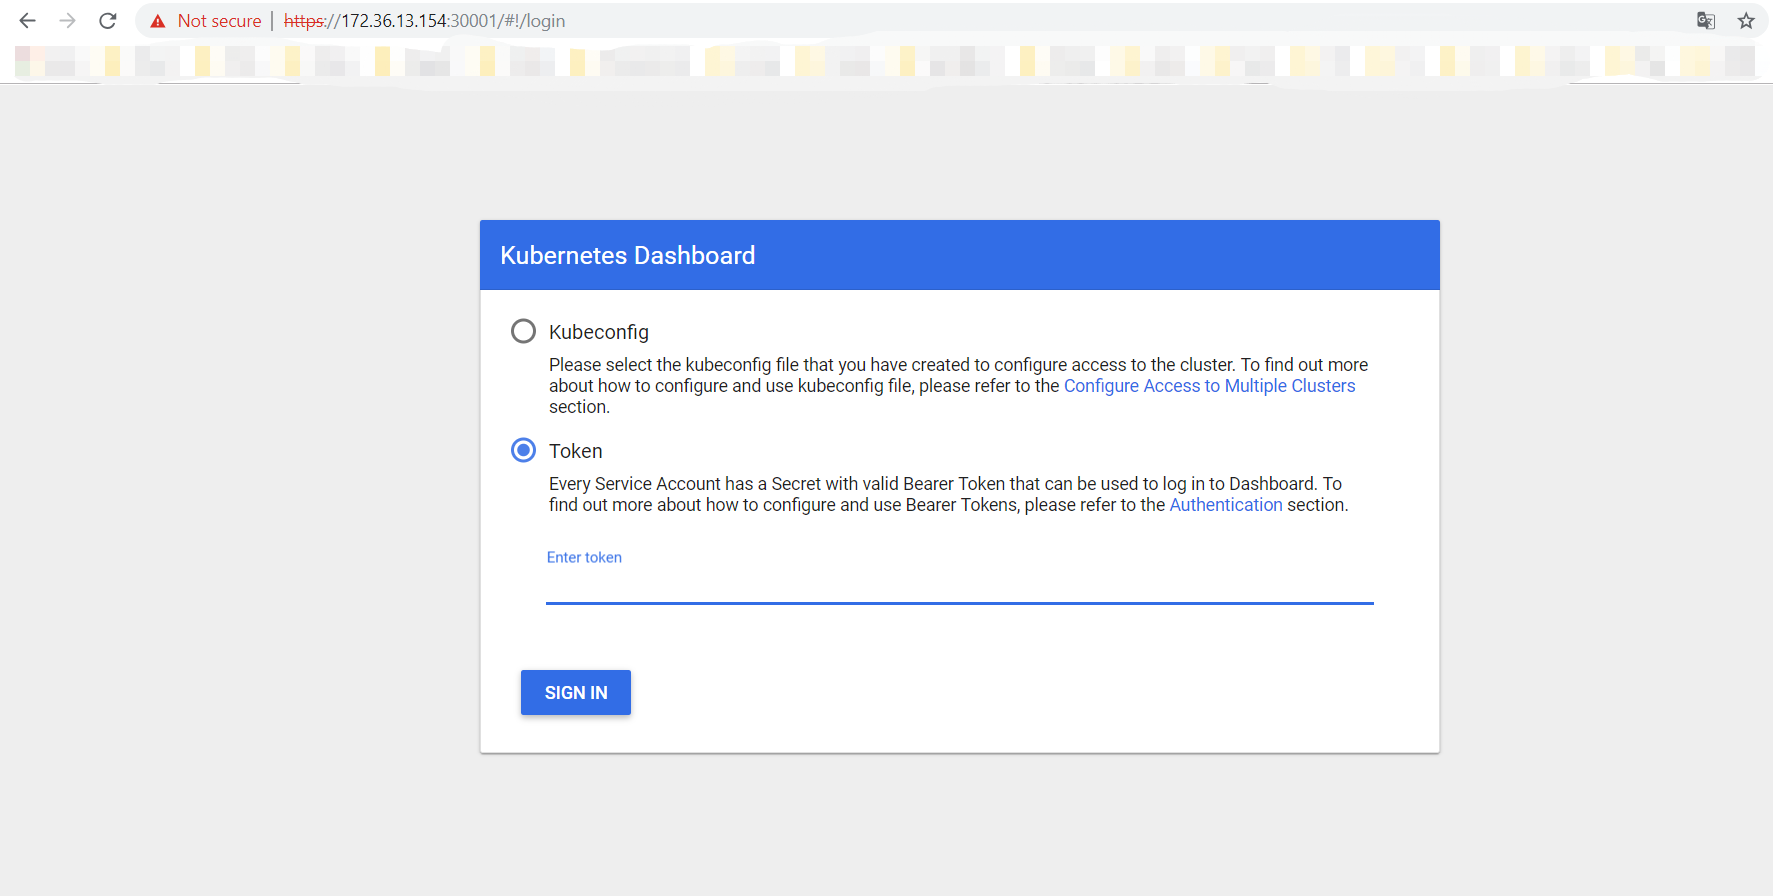This screenshot has height=896, width=1773.
Task: Select the Kubeconfig radio button
Action: point(523,331)
